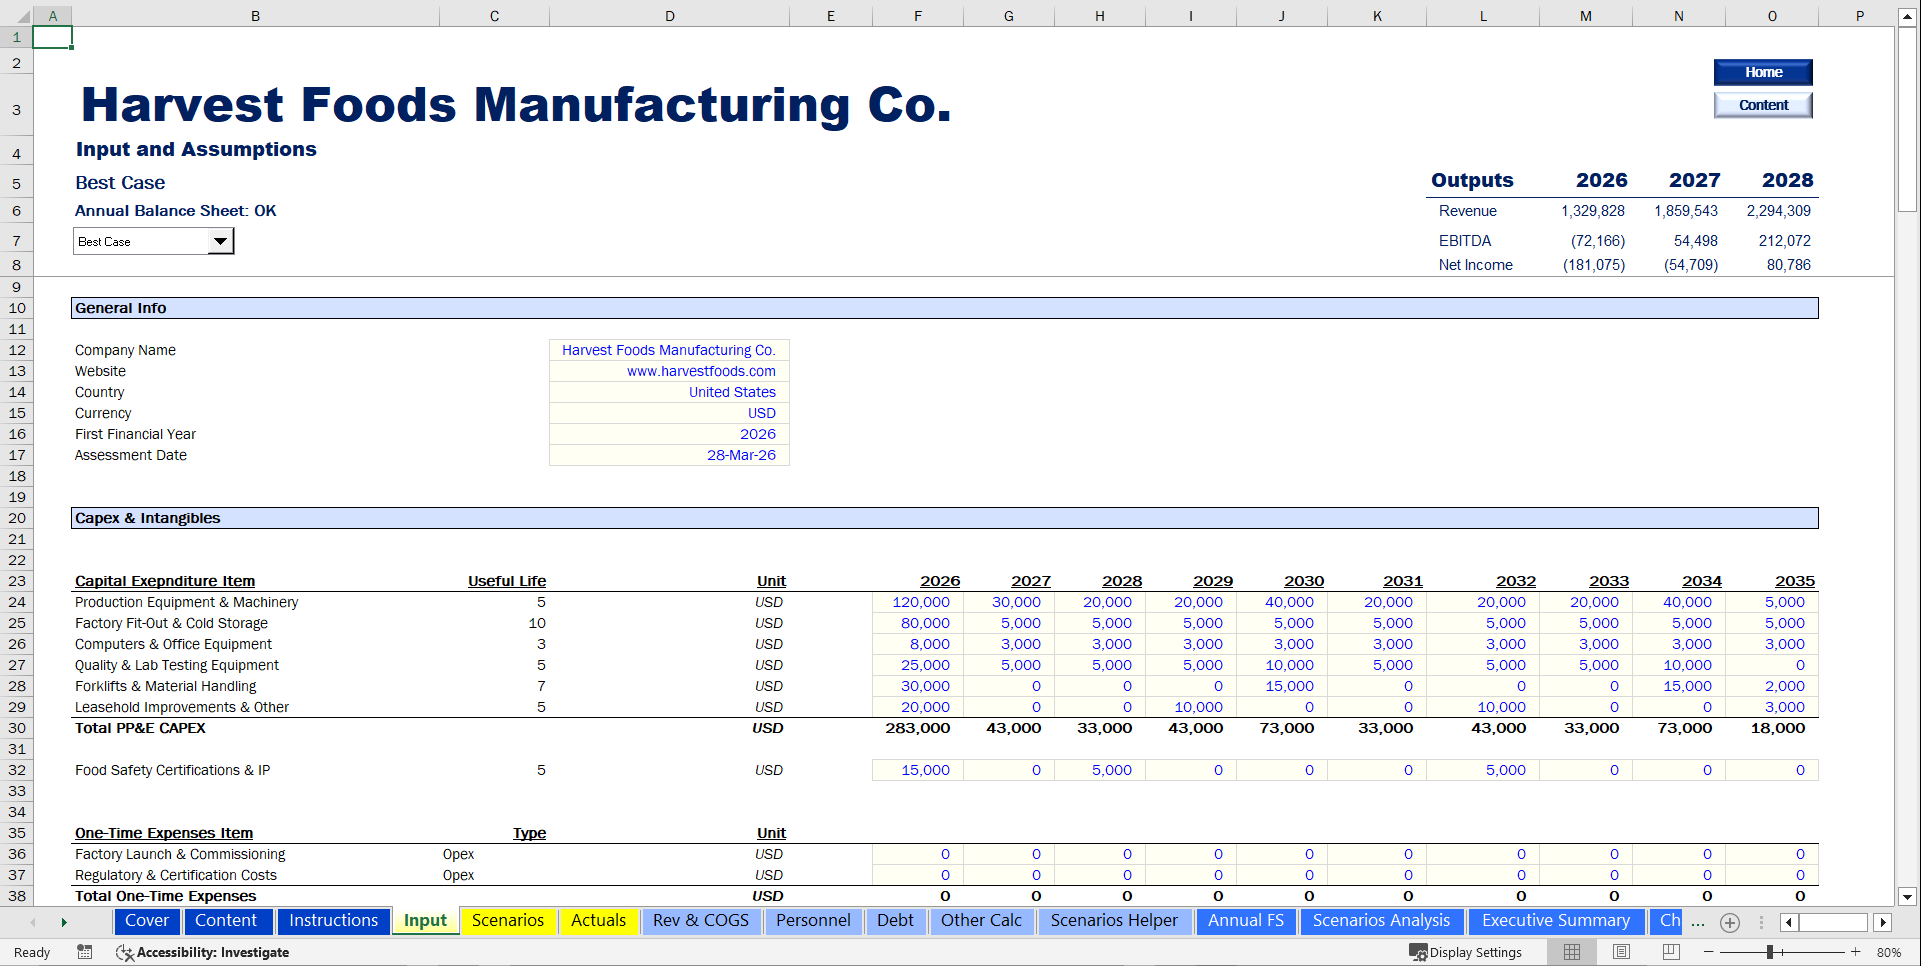
Task: Open Page Break Preview from status bar
Action: coord(1672,952)
